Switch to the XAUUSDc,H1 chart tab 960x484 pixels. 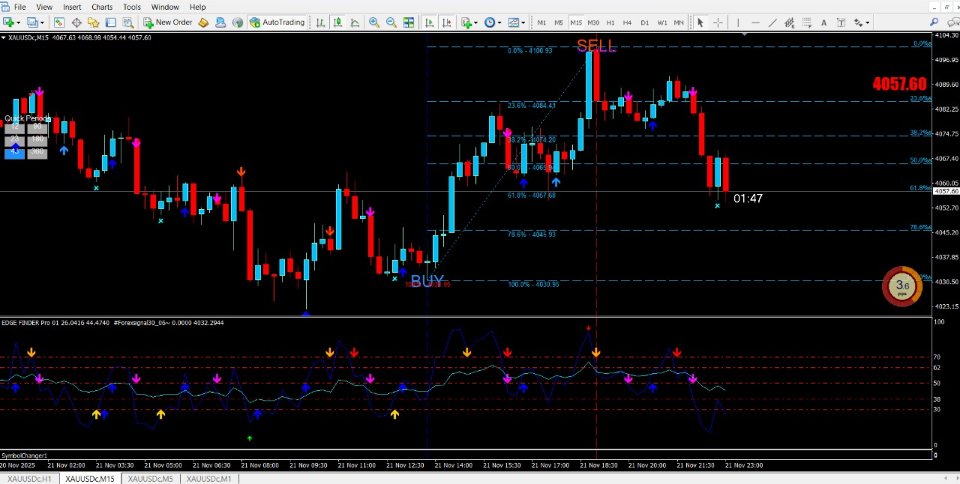[x=29, y=478]
